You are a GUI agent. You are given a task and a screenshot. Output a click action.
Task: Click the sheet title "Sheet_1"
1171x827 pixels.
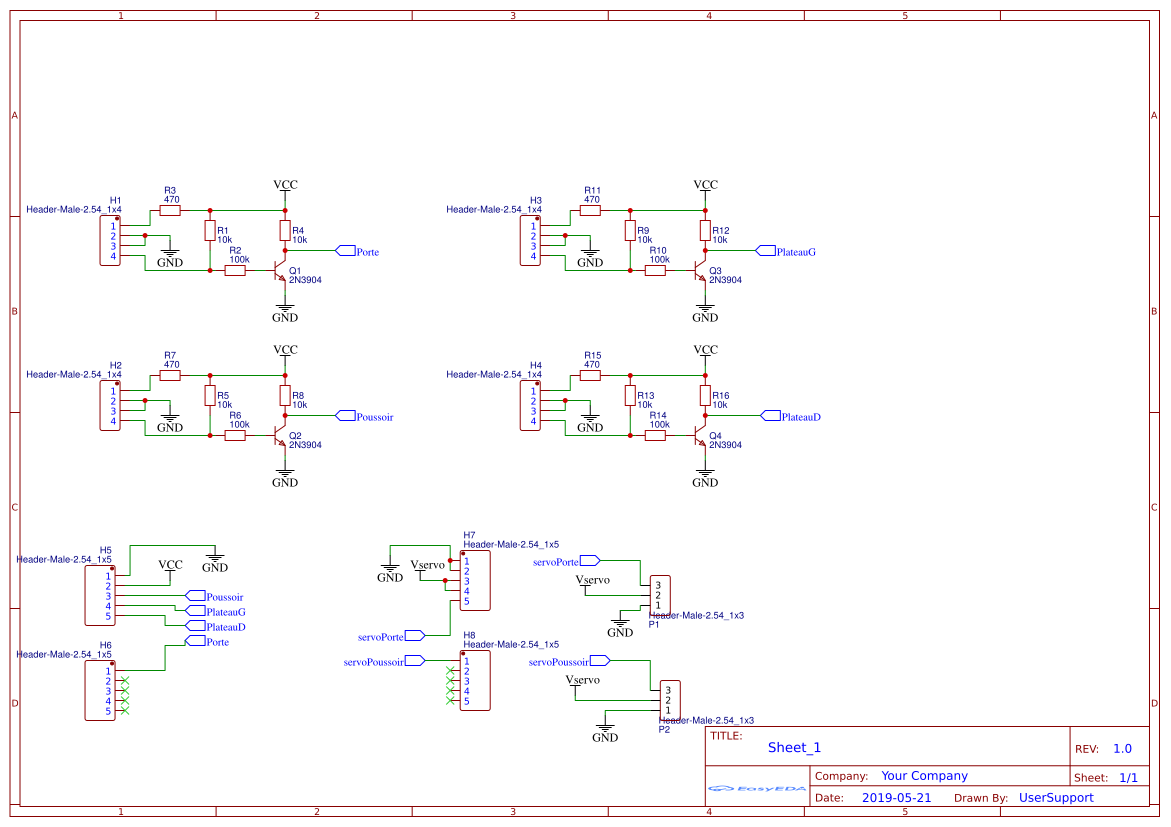(x=794, y=748)
